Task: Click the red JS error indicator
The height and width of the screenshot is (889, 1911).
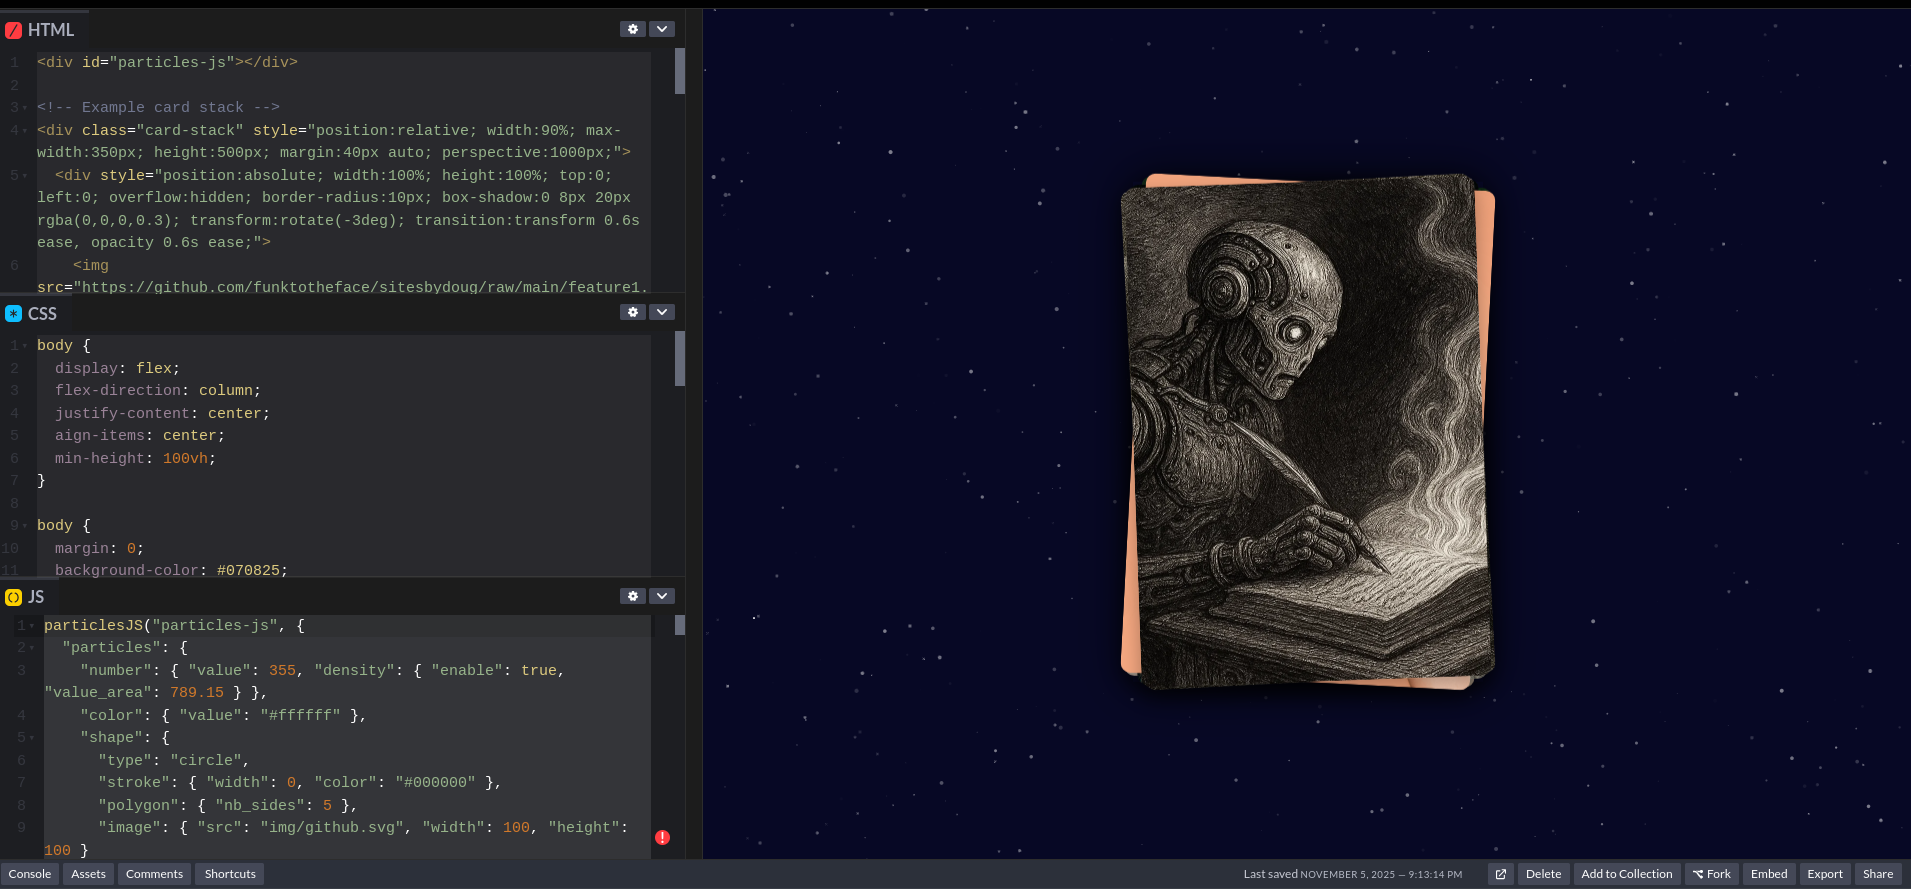Action: click(x=662, y=837)
